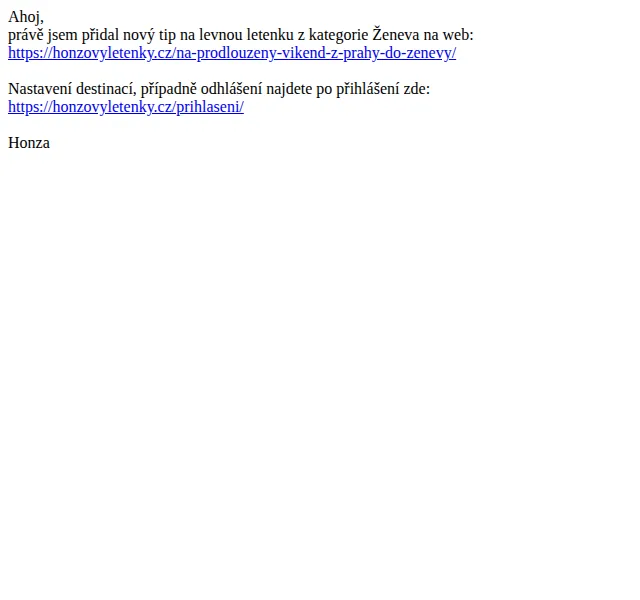640x600 pixels.
Task: Open the Prague to Geneva weekend link
Action: [232, 53]
